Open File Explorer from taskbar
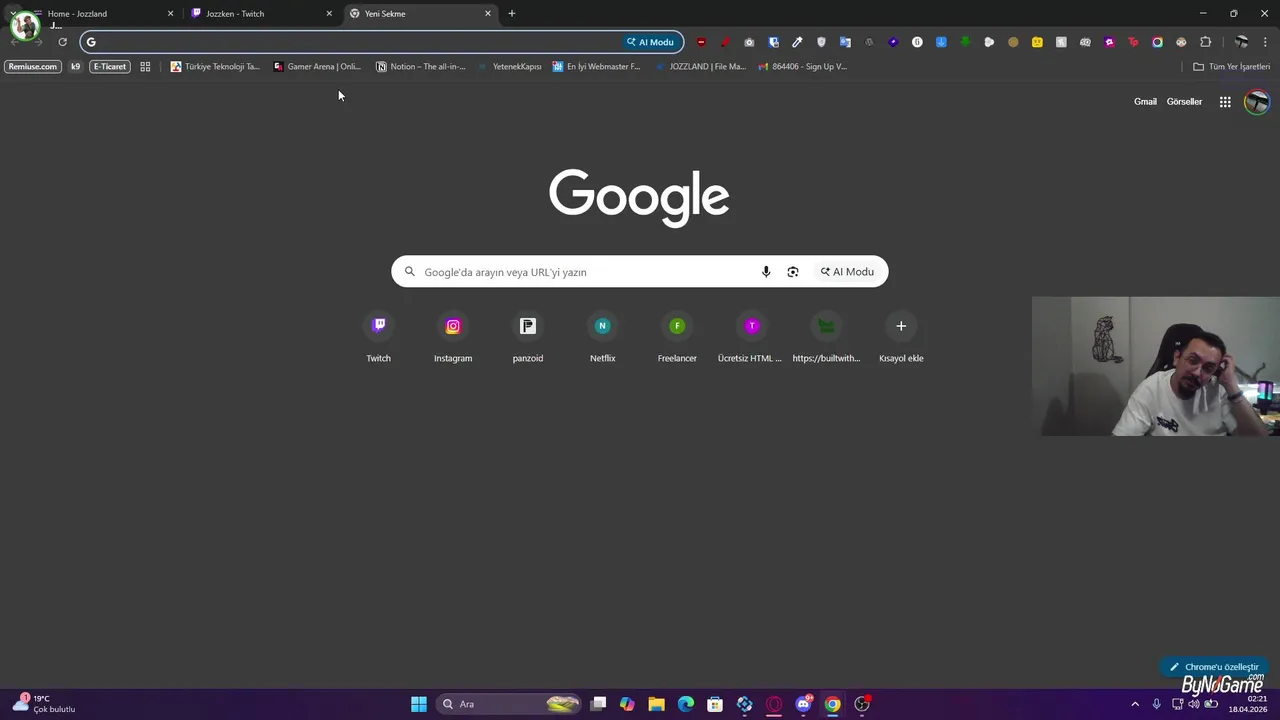The width and height of the screenshot is (1280, 720). pyautogui.click(x=656, y=704)
